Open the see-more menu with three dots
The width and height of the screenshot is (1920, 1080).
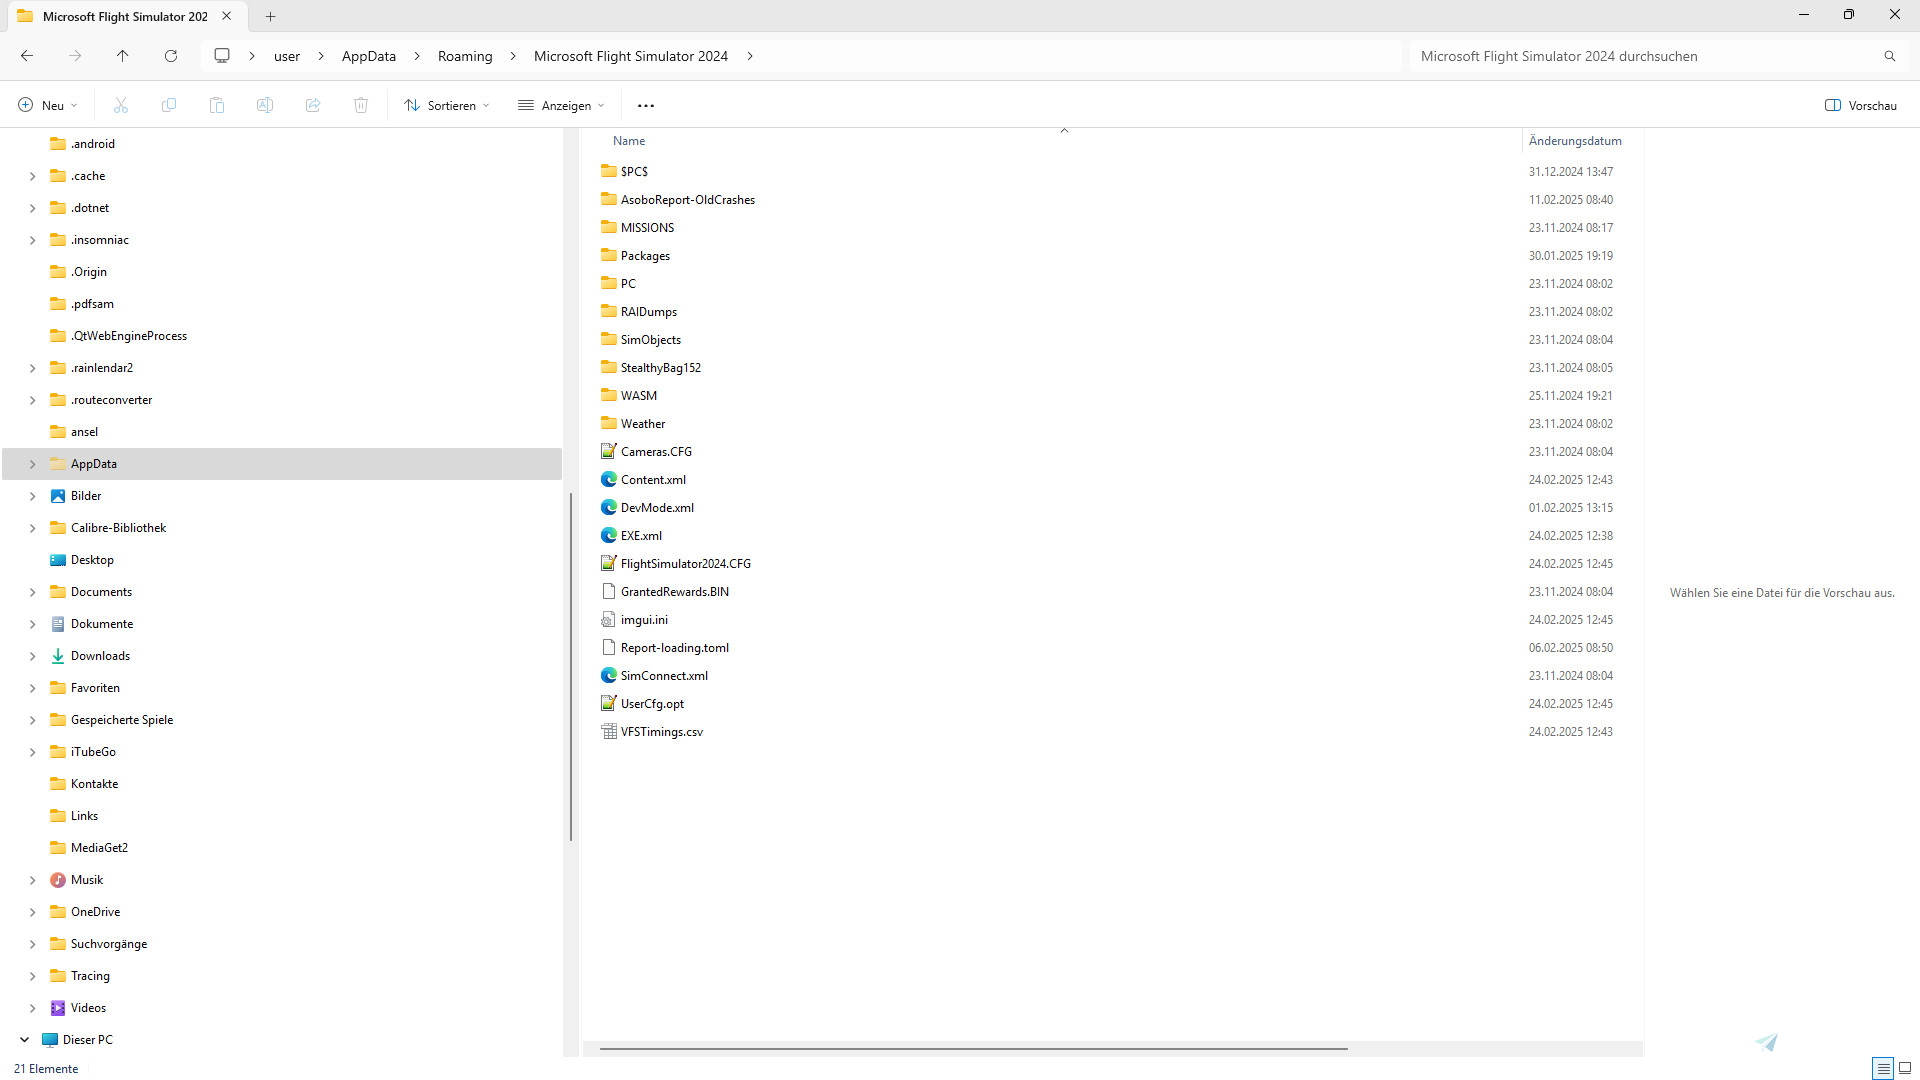pos(645,105)
